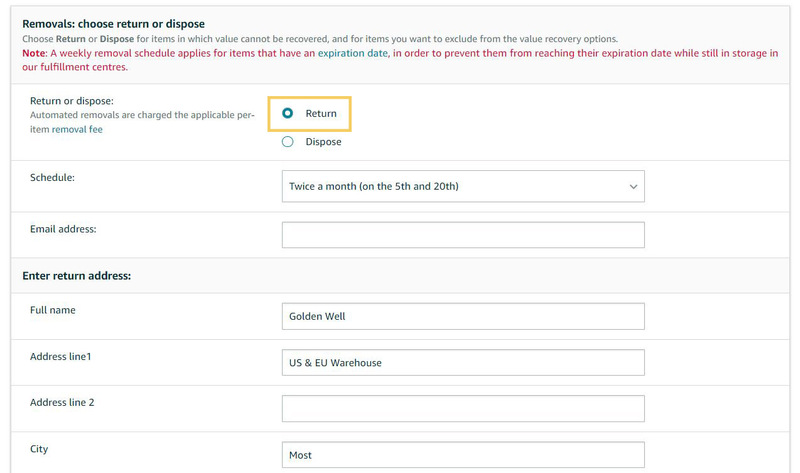This screenshot has width=800, height=473.
Task: Click the chevron arrow in Schedule combo box
Action: click(x=633, y=187)
